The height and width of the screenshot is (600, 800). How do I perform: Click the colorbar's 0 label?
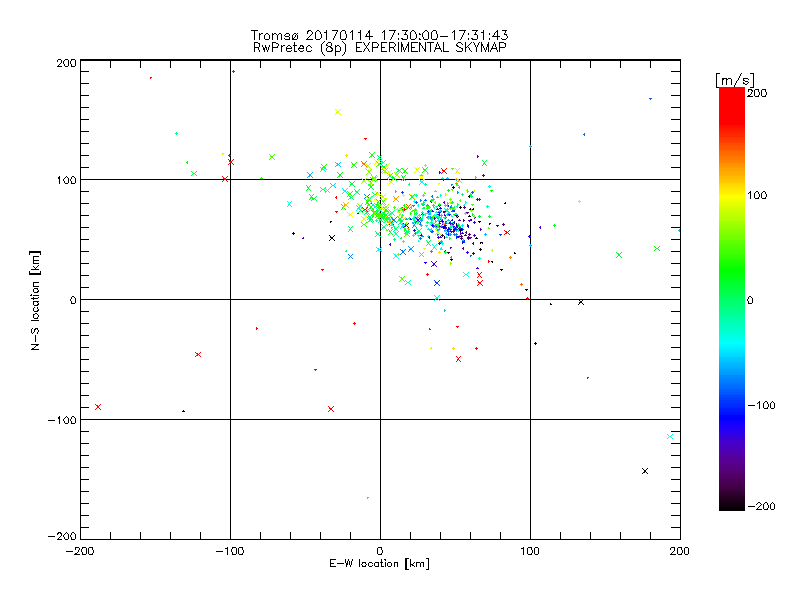[x=750, y=300]
